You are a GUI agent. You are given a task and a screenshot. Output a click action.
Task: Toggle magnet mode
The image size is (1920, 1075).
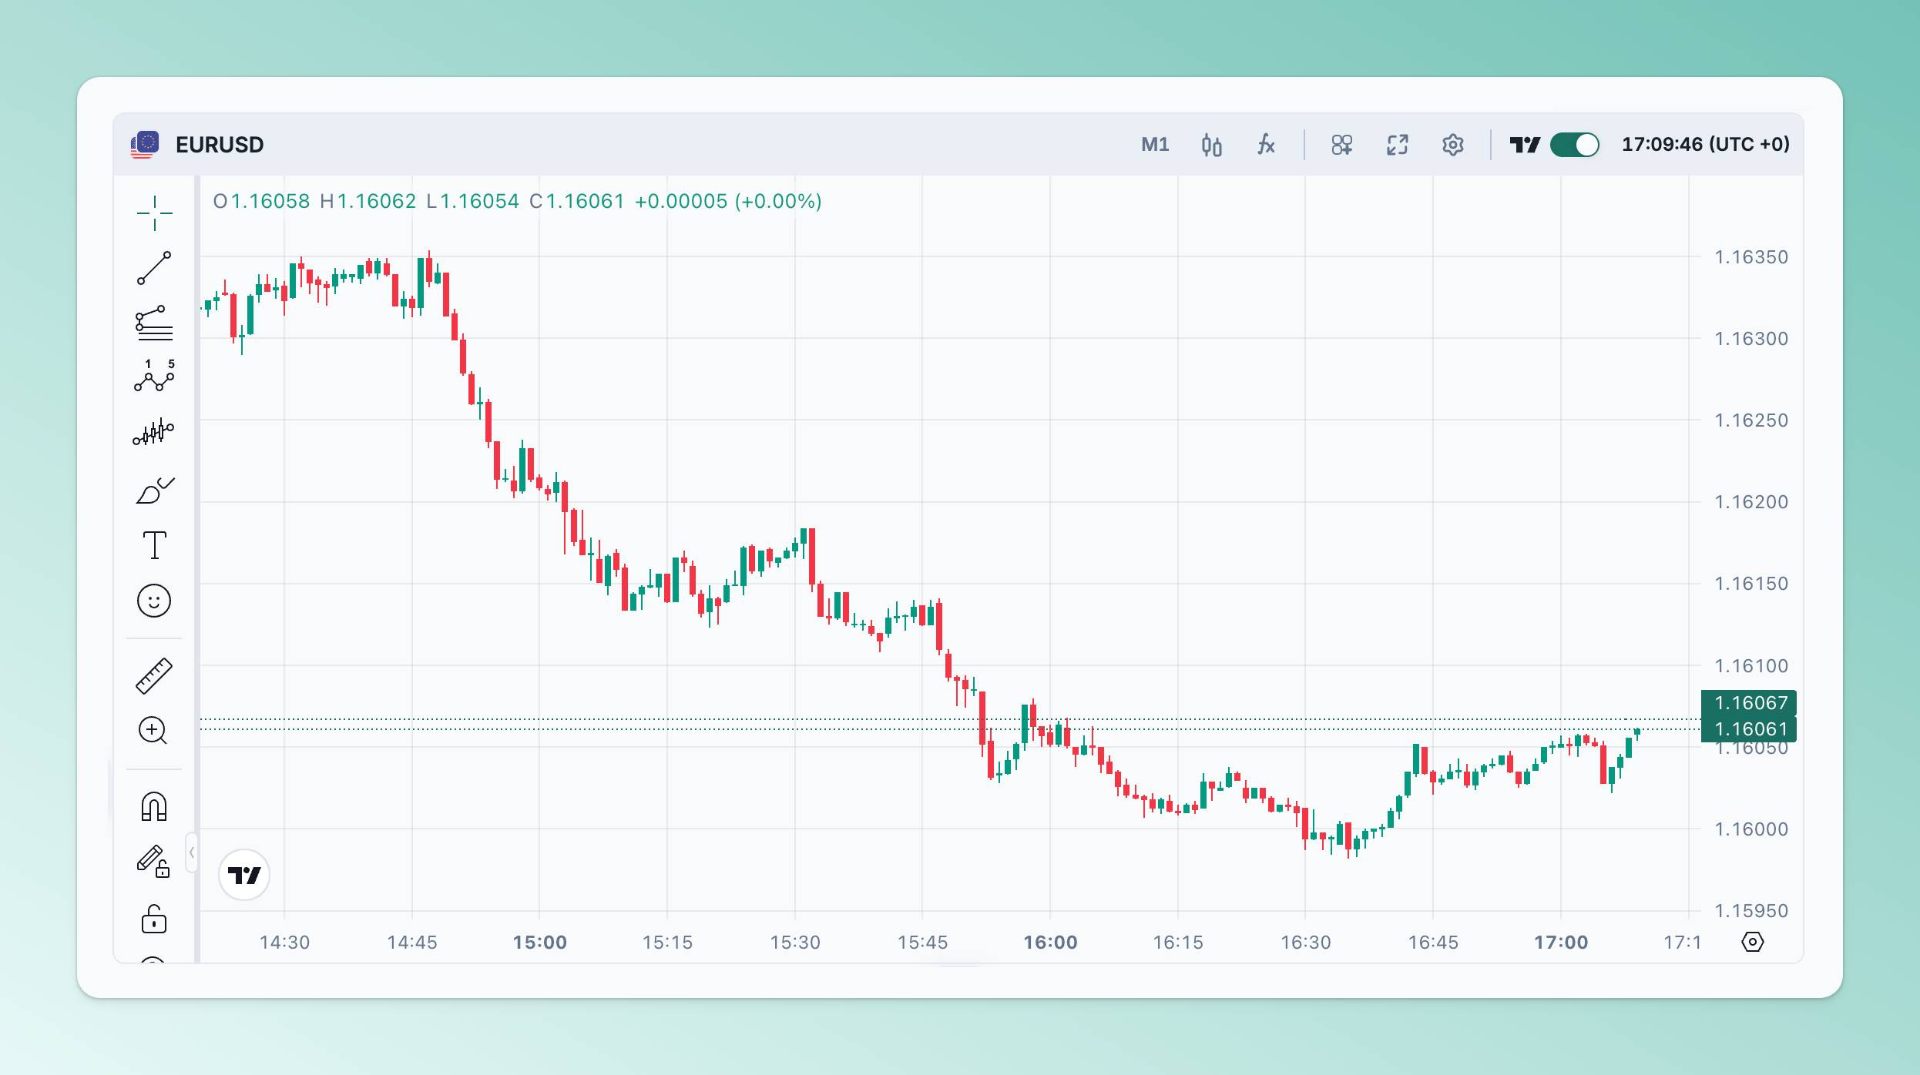pyautogui.click(x=154, y=806)
